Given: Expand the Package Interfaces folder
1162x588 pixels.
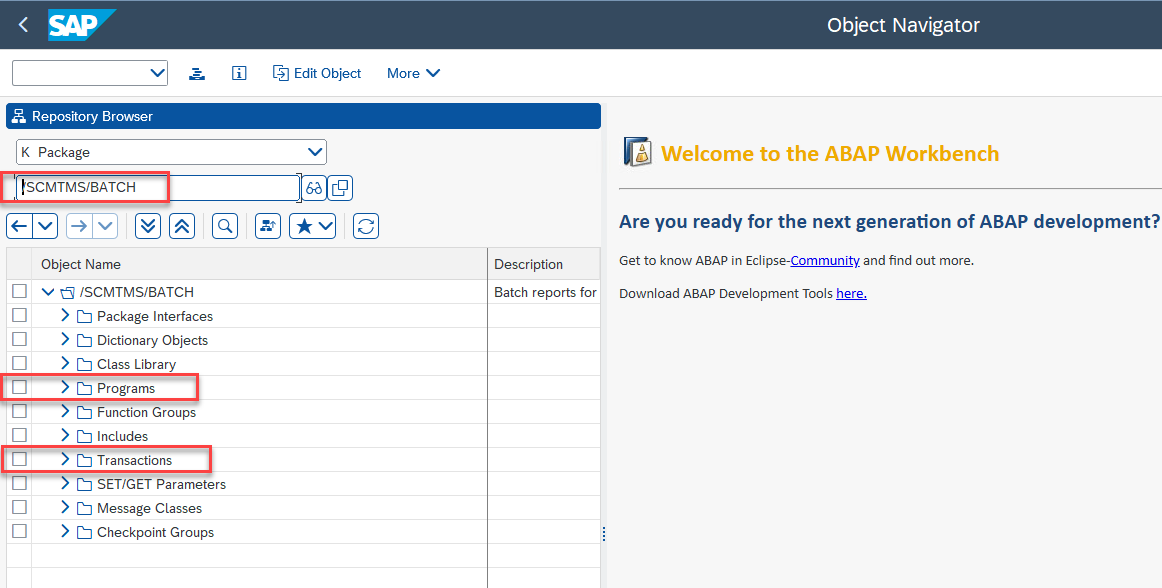Looking at the screenshot, I should click(x=65, y=316).
